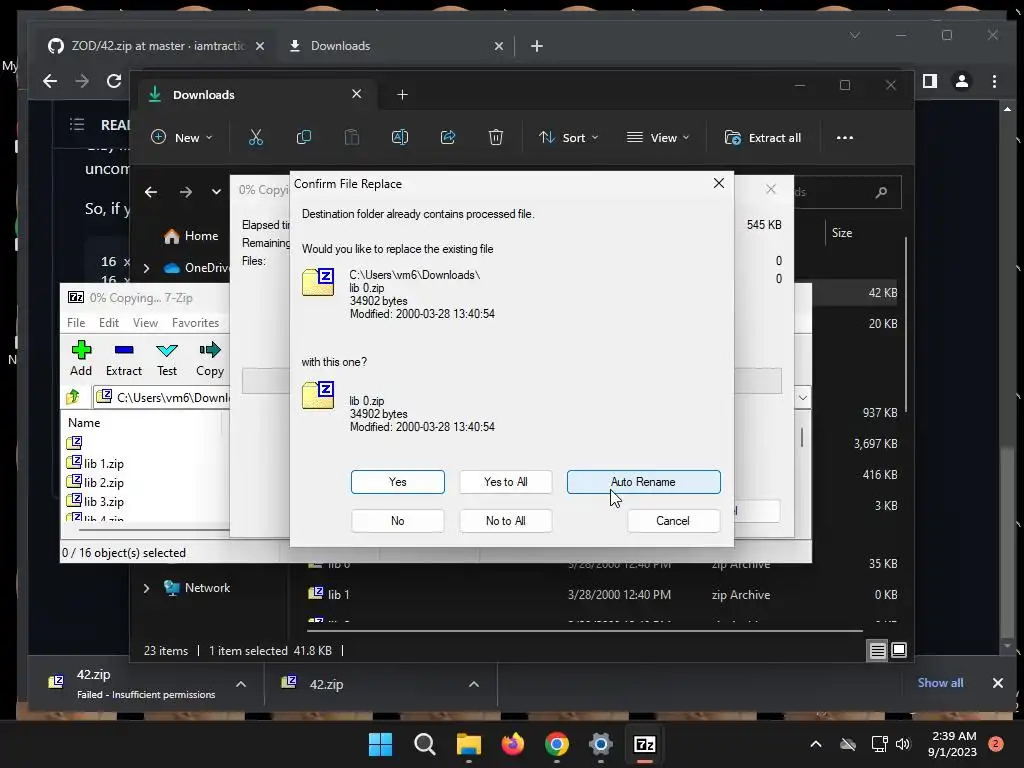Open the Sort dropdown in Explorer
1024x768 pixels.
[568, 138]
